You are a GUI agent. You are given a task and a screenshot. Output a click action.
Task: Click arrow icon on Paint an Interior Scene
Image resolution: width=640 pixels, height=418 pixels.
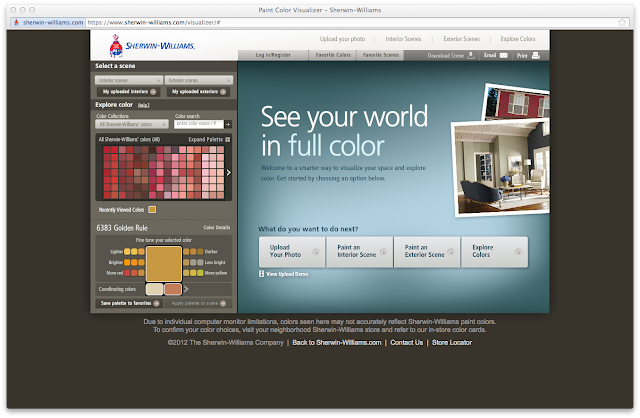pos(383,251)
